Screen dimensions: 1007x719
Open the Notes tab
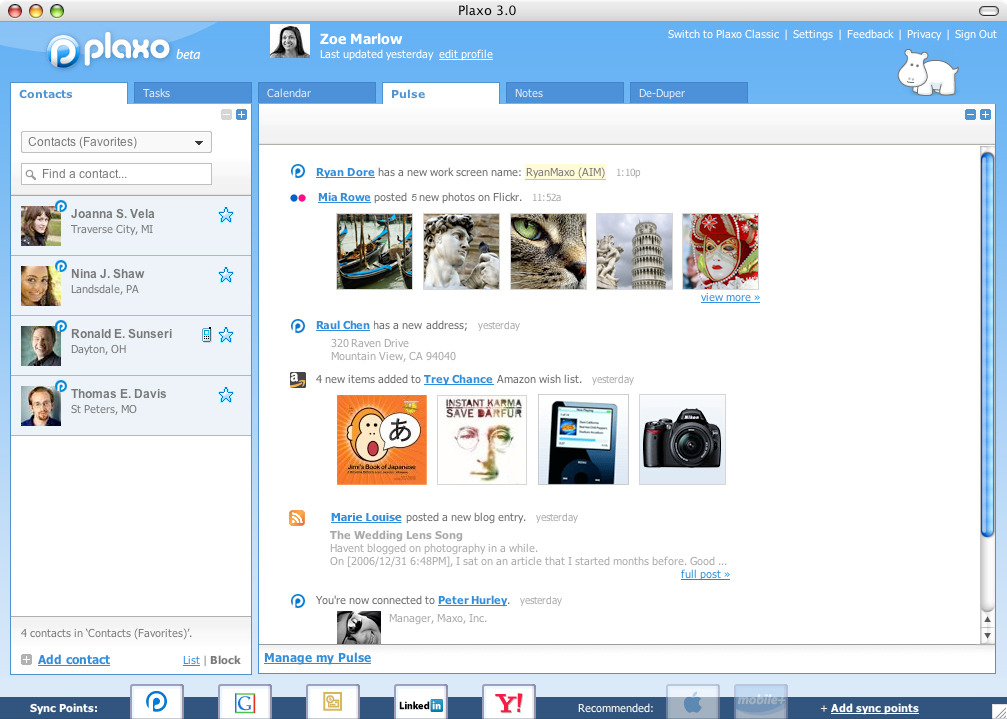[565, 93]
